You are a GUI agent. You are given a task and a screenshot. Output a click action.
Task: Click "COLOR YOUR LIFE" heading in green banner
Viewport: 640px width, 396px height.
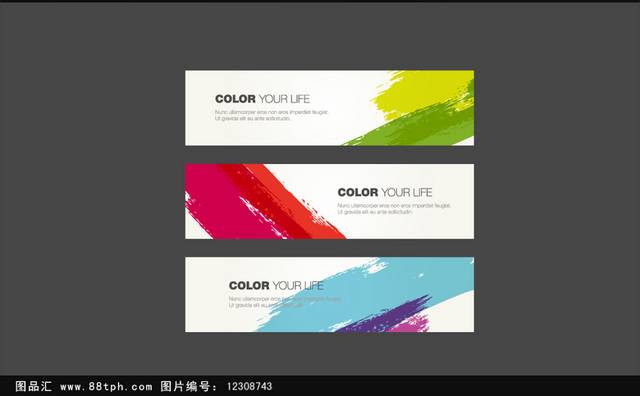point(262,99)
